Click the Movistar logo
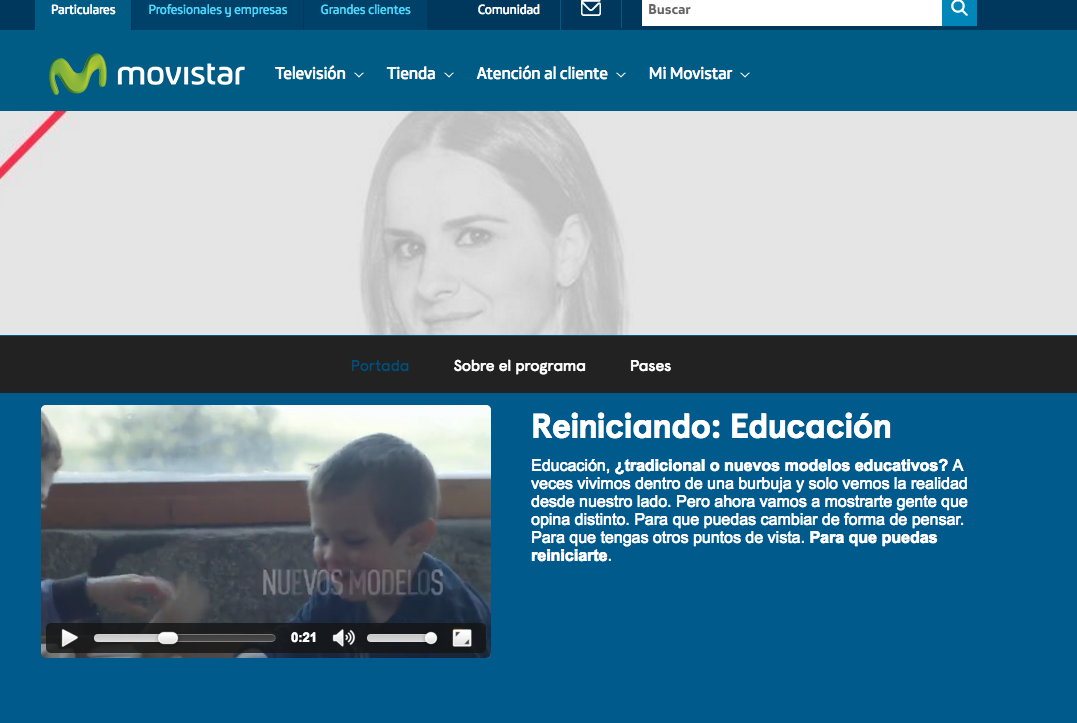Viewport: 1077px width, 723px height. point(147,74)
